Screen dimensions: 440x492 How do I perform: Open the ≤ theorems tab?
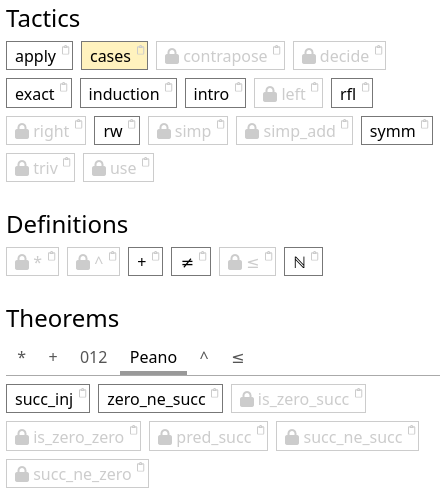point(238,358)
